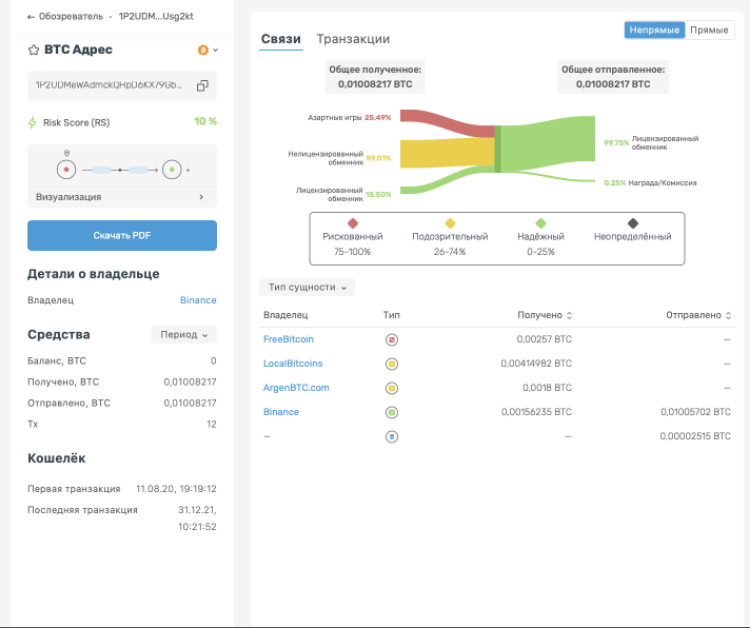Screen dimensions: 750x628
Task: Click the breadcrumb address 1P2UDM...Usg2kt
Action: [156, 16]
